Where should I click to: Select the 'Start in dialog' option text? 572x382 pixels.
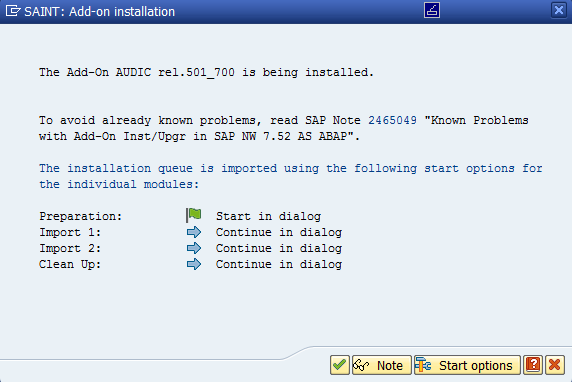pos(268,216)
